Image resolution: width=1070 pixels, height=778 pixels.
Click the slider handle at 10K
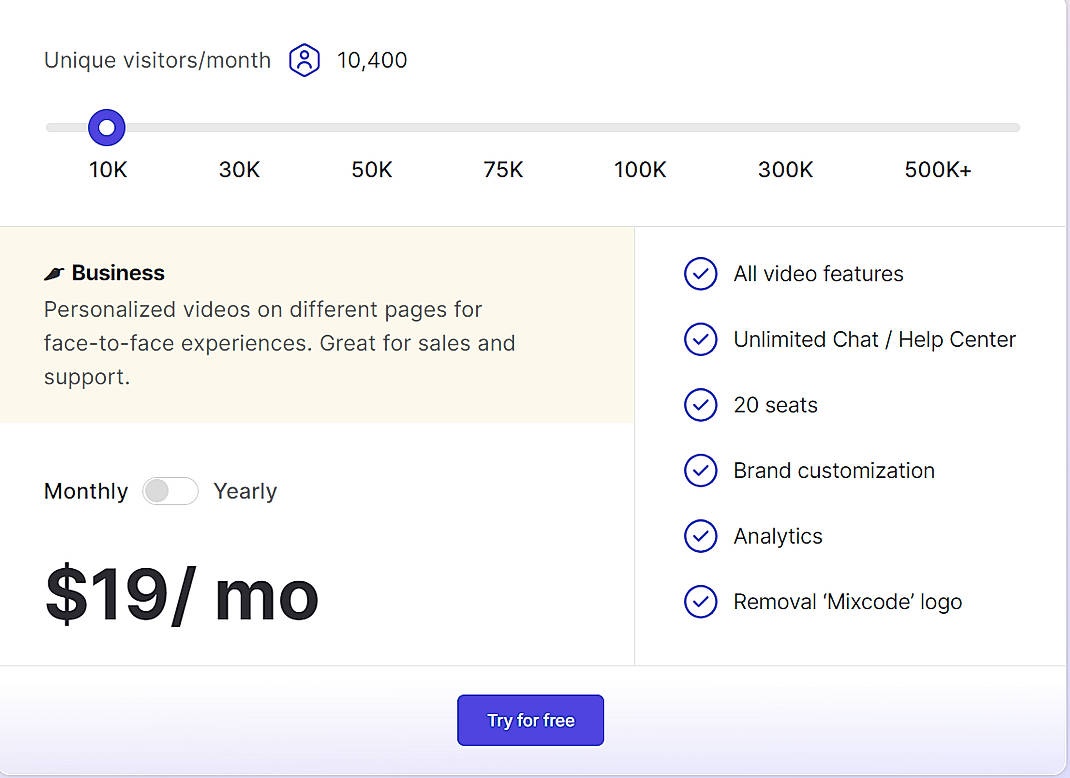[x=106, y=127]
